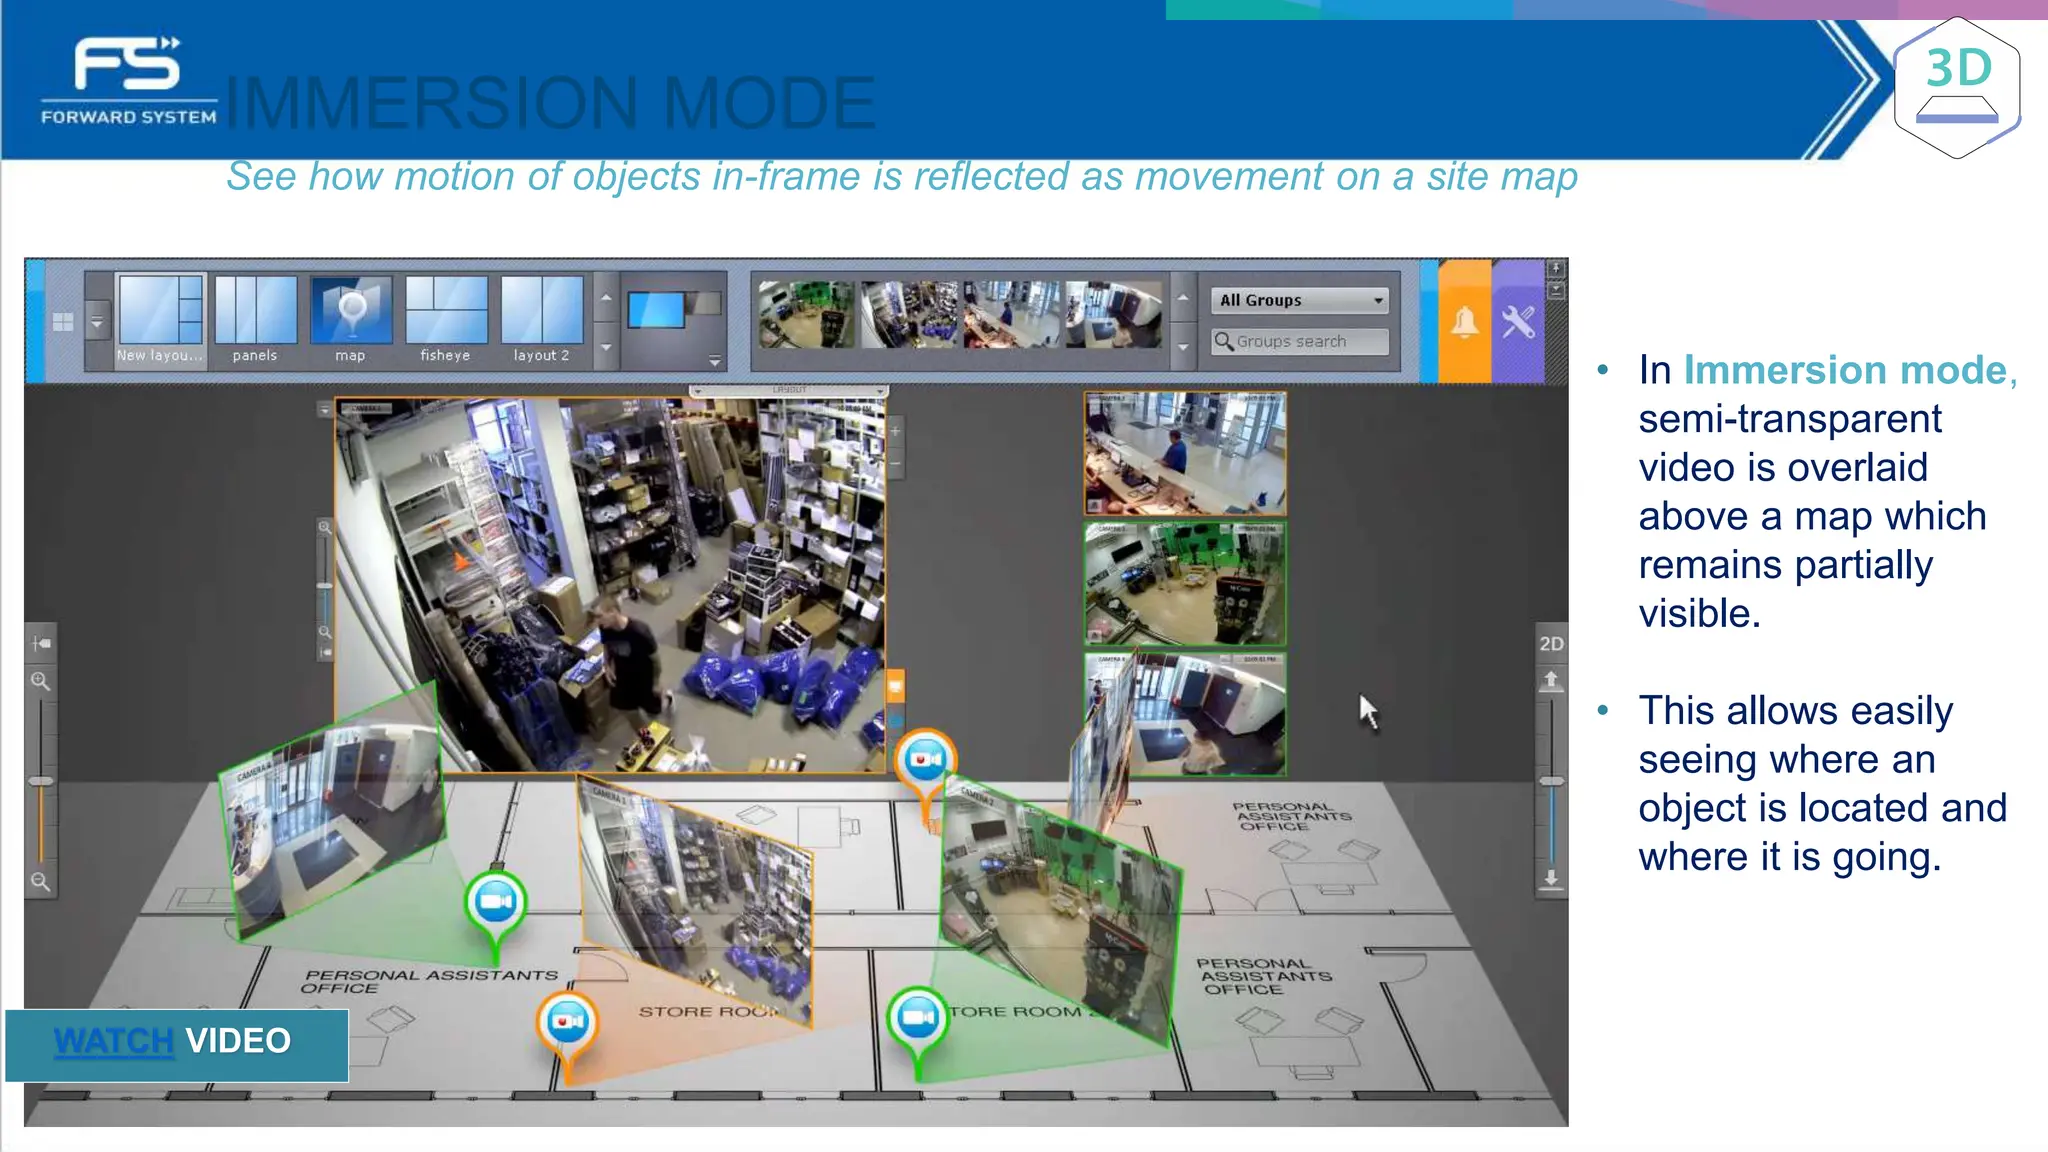Click the down arrow in layout list

click(605, 347)
